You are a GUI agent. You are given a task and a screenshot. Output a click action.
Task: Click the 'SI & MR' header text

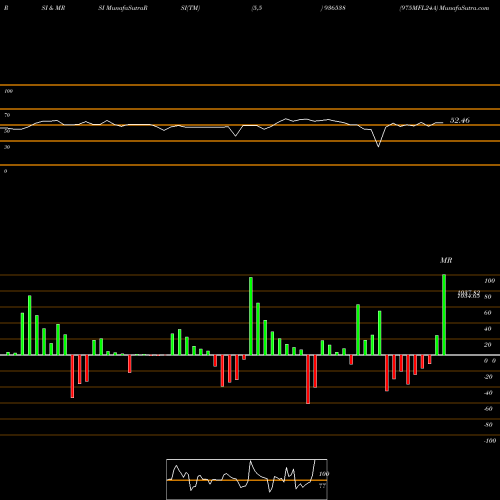pyautogui.click(x=53, y=8)
